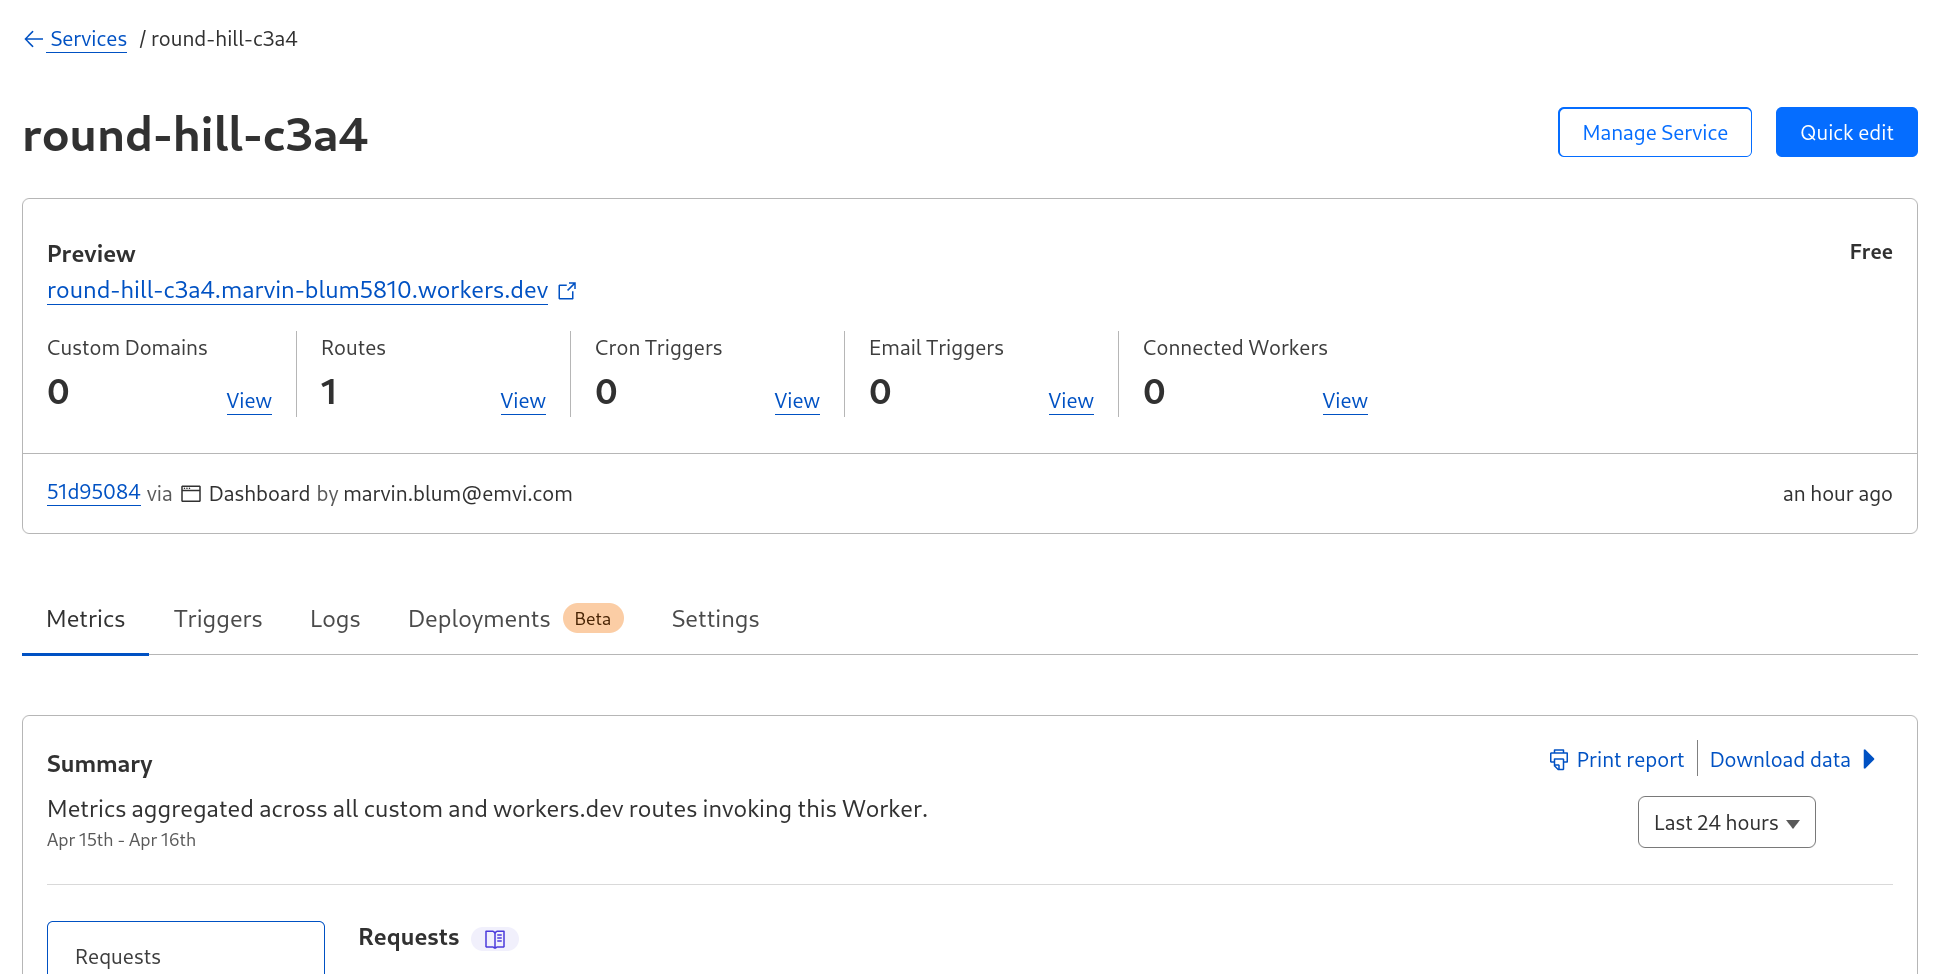View Custom Domains details
1943x974 pixels.
[249, 401]
